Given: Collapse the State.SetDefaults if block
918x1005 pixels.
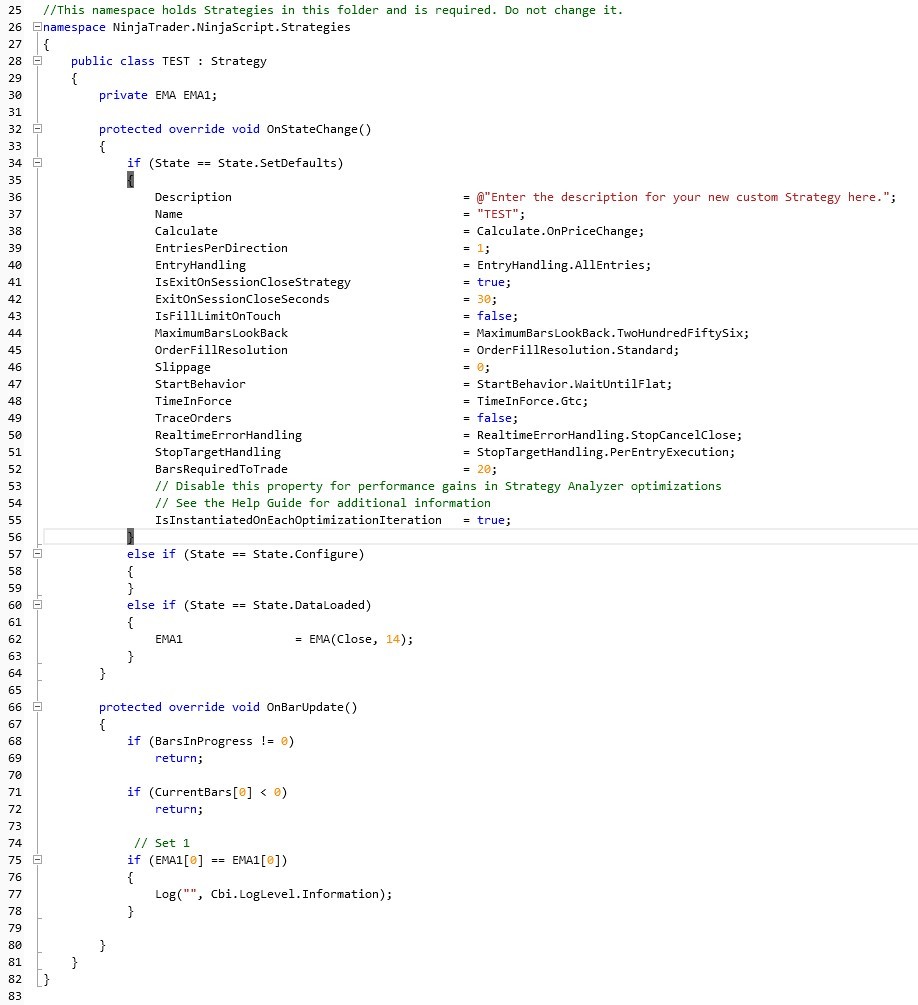Looking at the screenshot, I should [x=37, y=163].
